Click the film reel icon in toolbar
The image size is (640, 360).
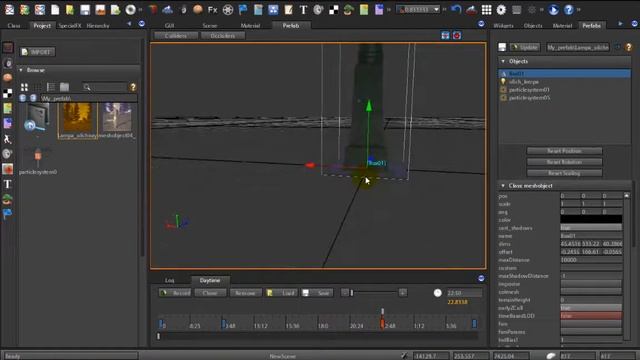(x=228, y=9)
